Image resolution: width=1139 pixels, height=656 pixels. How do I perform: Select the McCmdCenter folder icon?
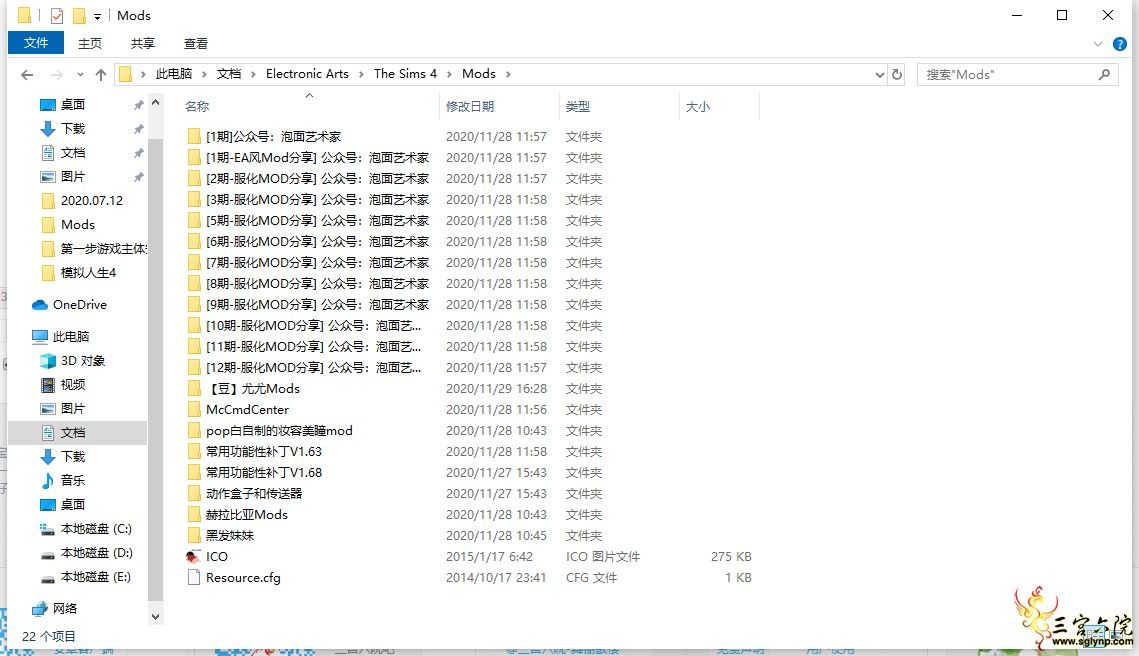pos(194,410)
